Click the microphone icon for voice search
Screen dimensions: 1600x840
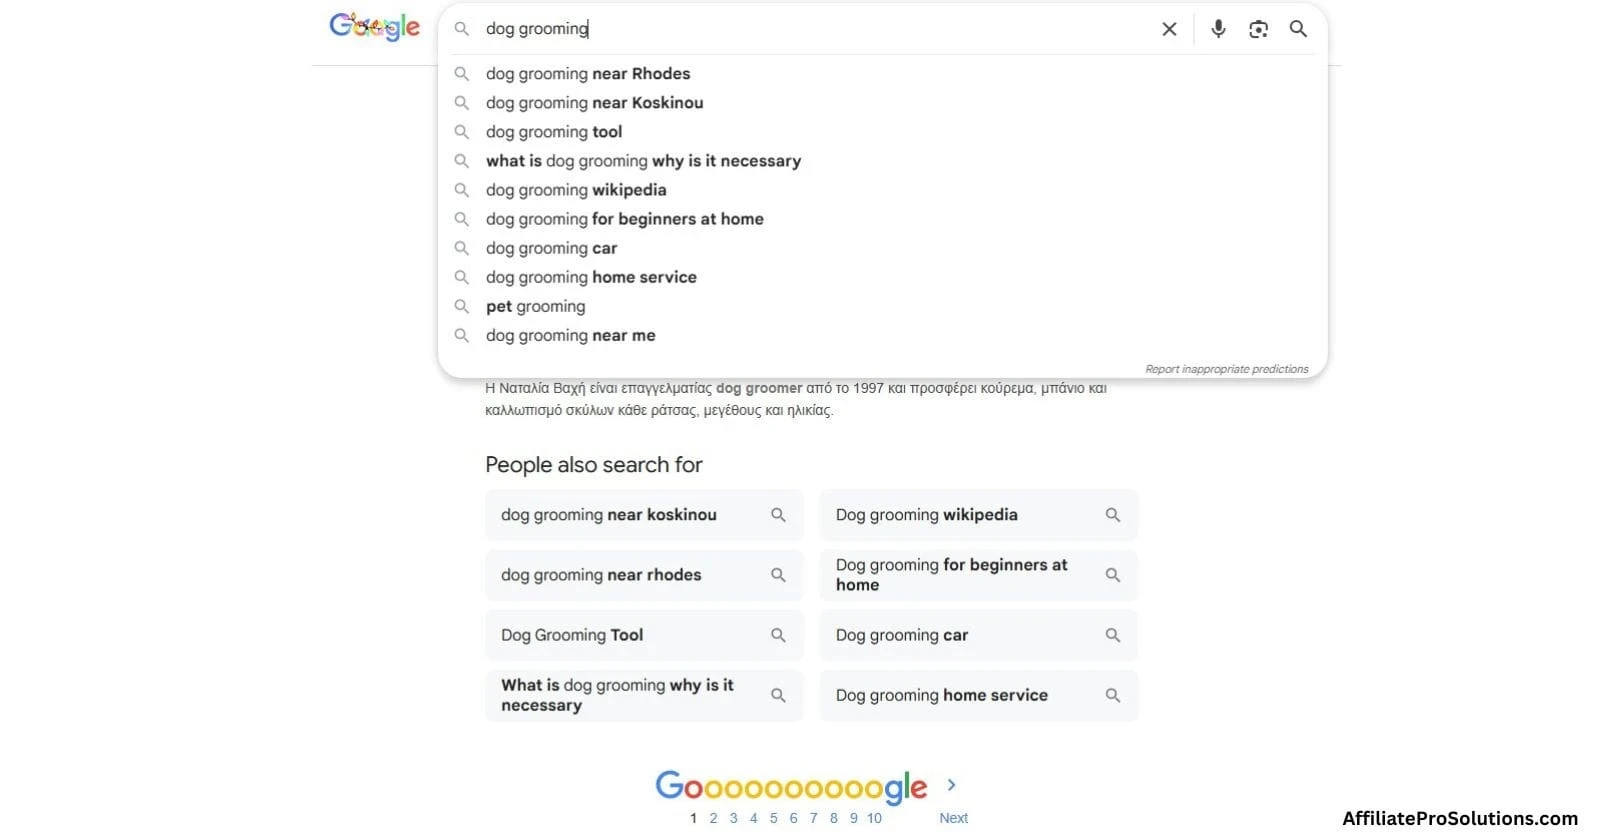pos(1218,29)
